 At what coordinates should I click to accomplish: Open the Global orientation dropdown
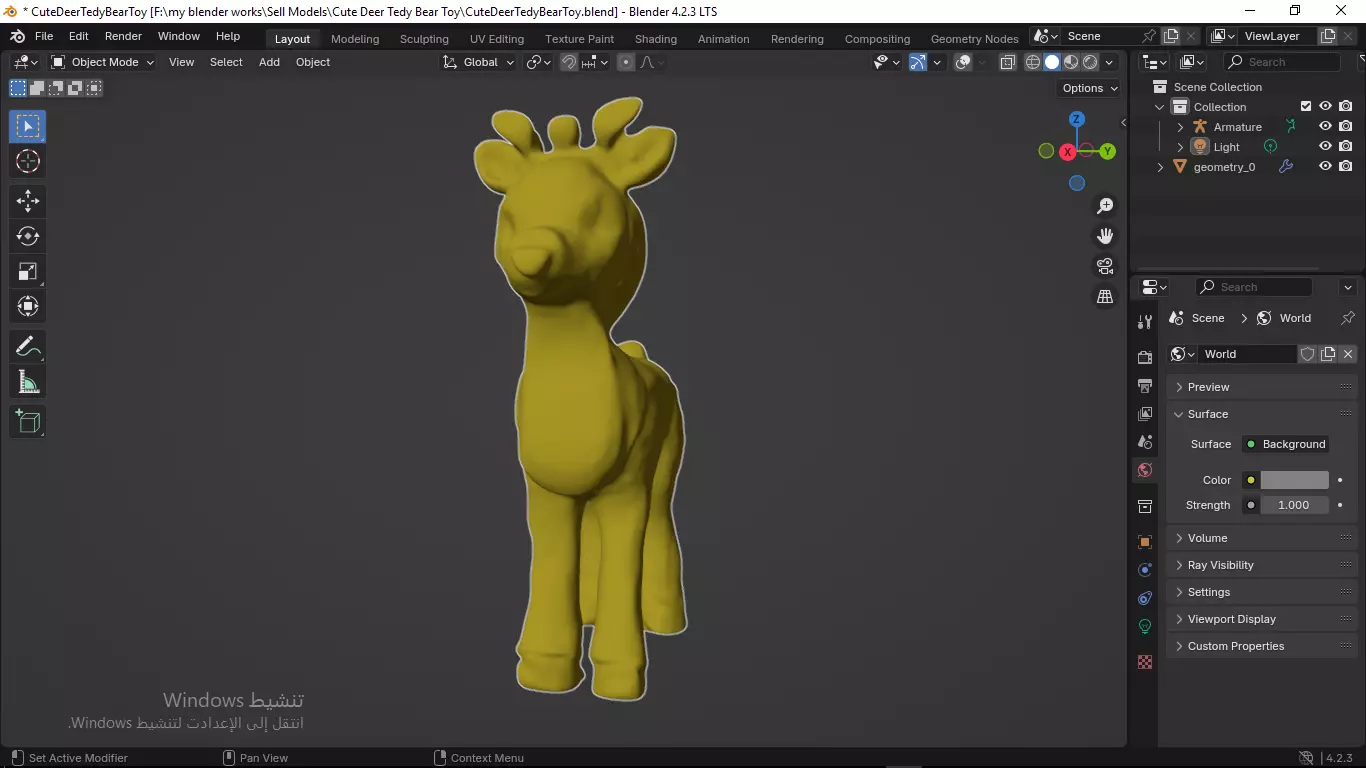(x=479, y=62)
